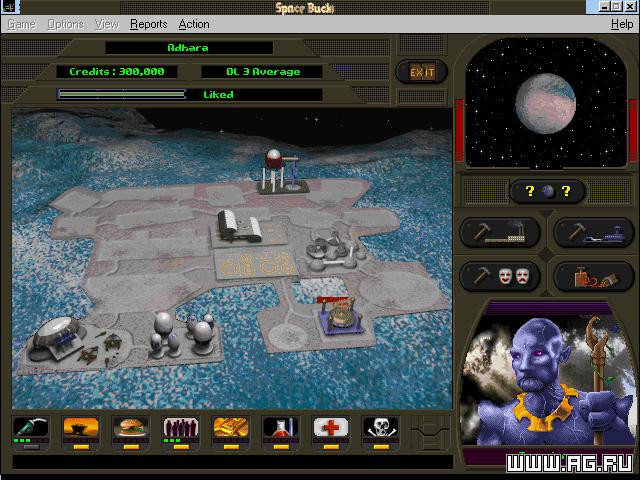Viewport: 640px width, 480px height.
Task: Click the red and purple arena building
Action: coord(340,315)
